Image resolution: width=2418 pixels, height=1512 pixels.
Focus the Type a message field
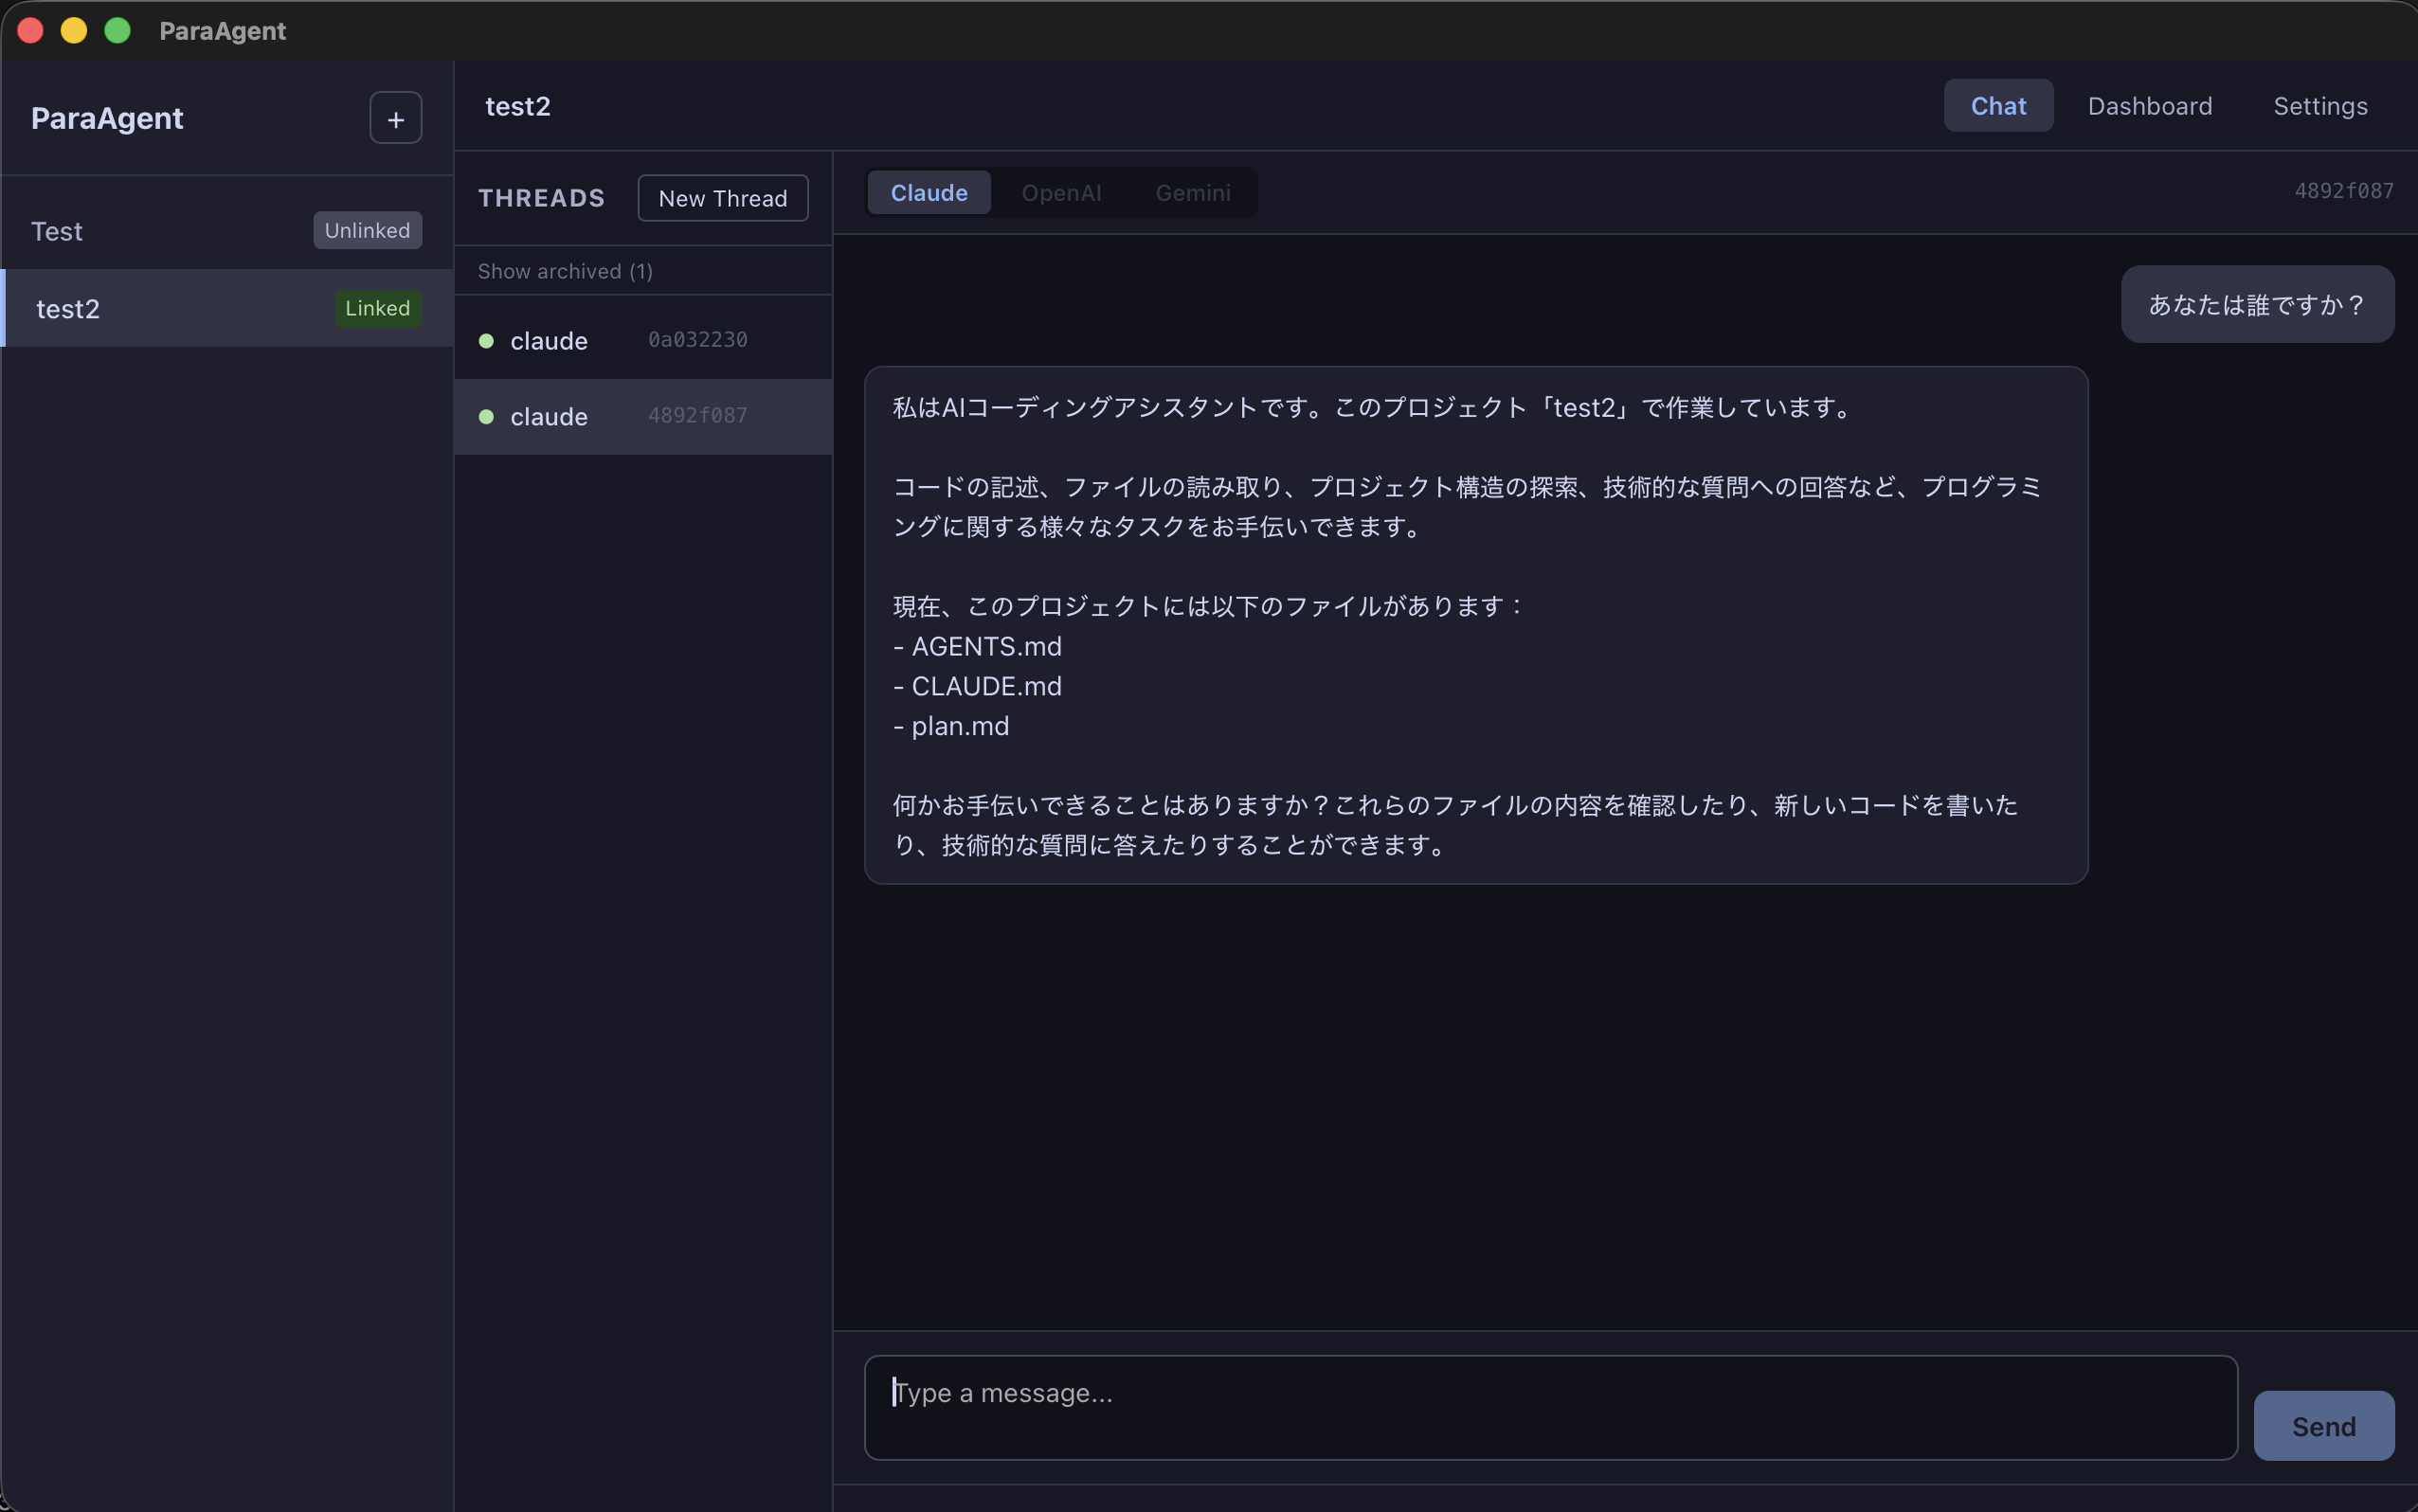1549,1406
